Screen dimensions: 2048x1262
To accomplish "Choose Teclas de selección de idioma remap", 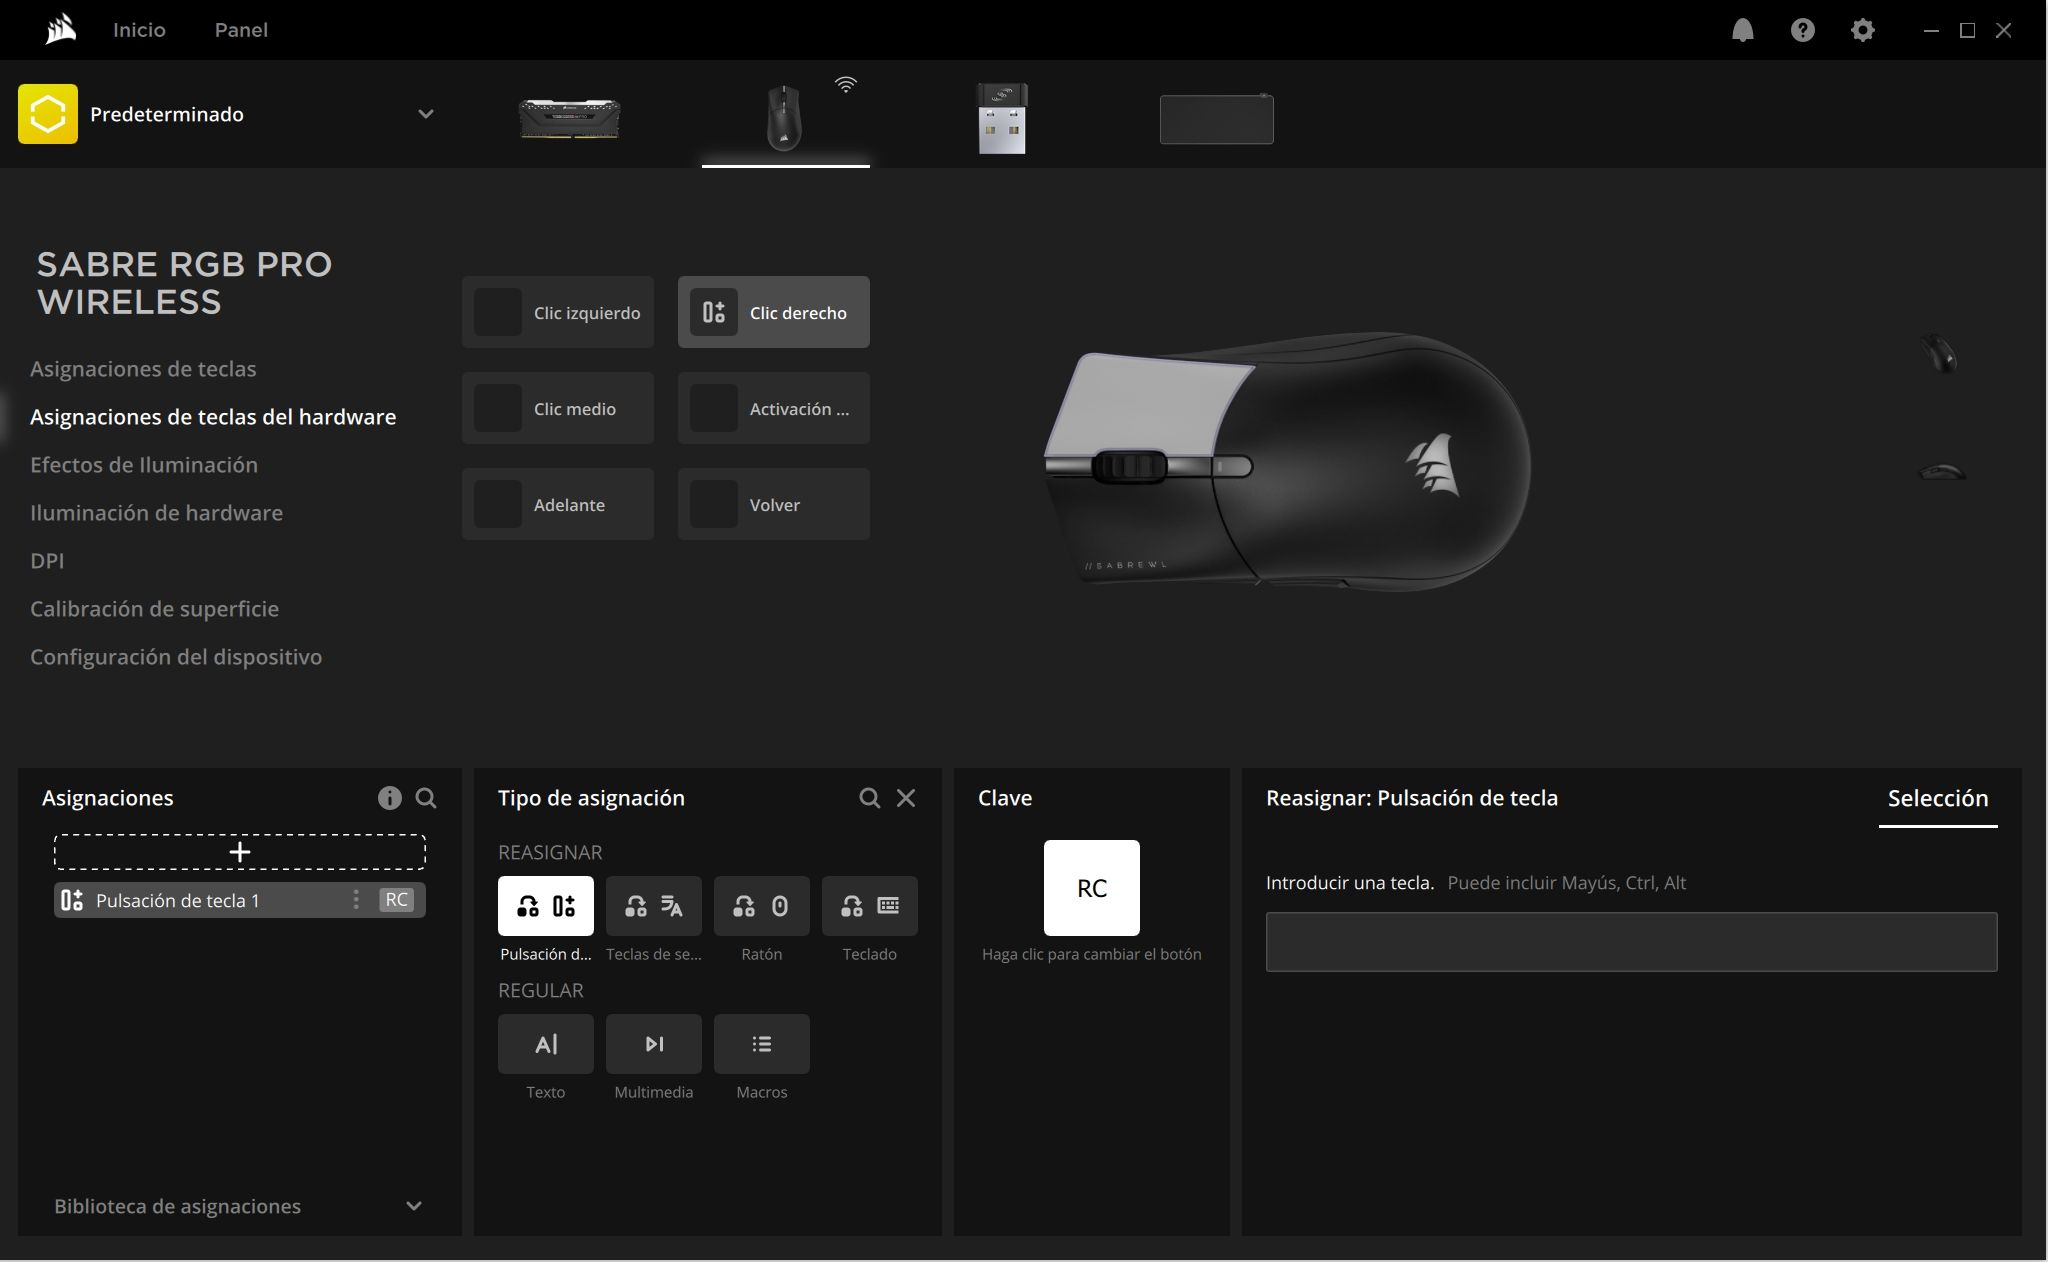I will [654, 906].
